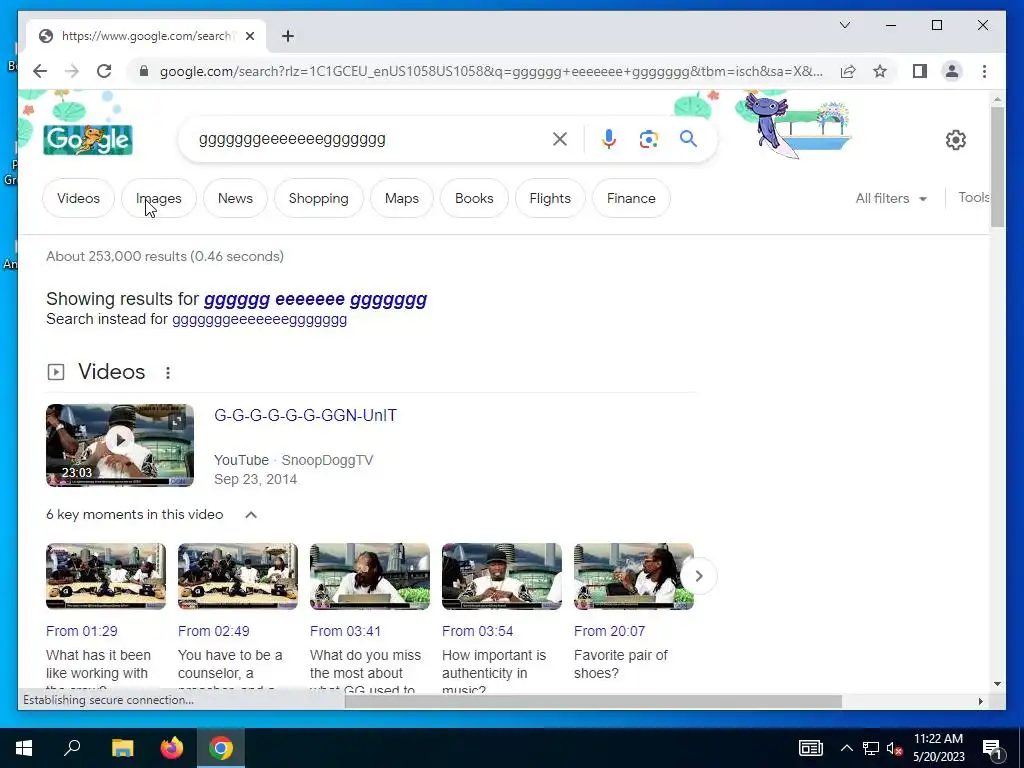1024x768 pixels.
Task: Show hidden system tray icons
Action: click(846, 748)
